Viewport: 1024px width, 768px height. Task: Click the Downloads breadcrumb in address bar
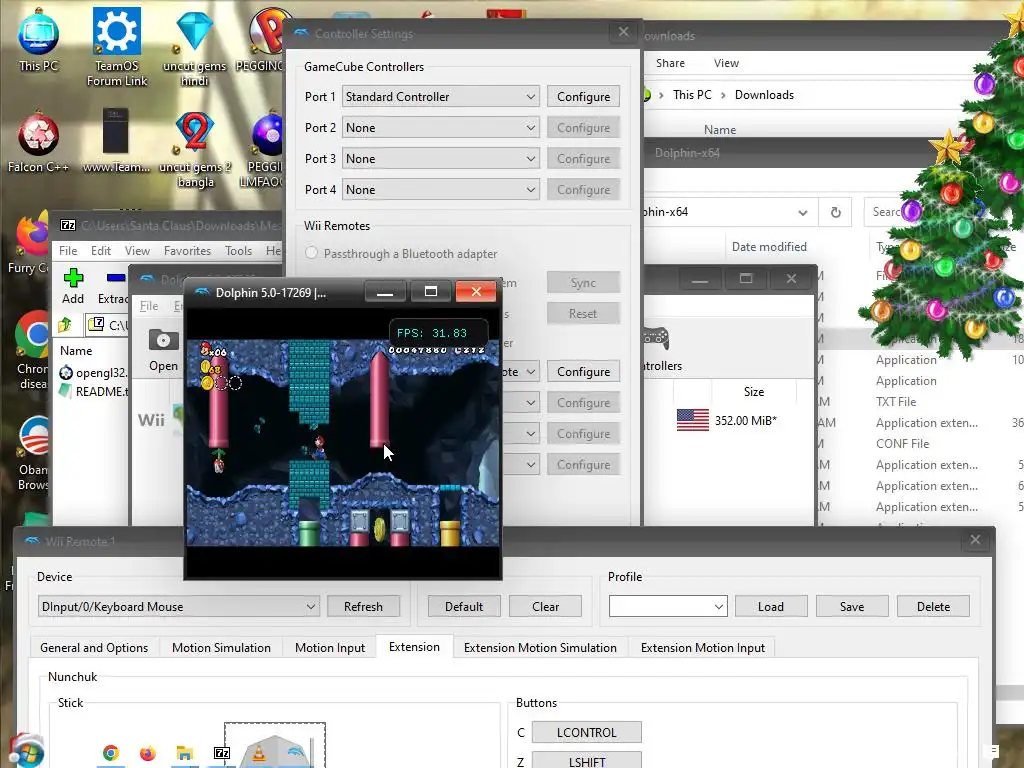pyautogui.click(x=764, y=95)
